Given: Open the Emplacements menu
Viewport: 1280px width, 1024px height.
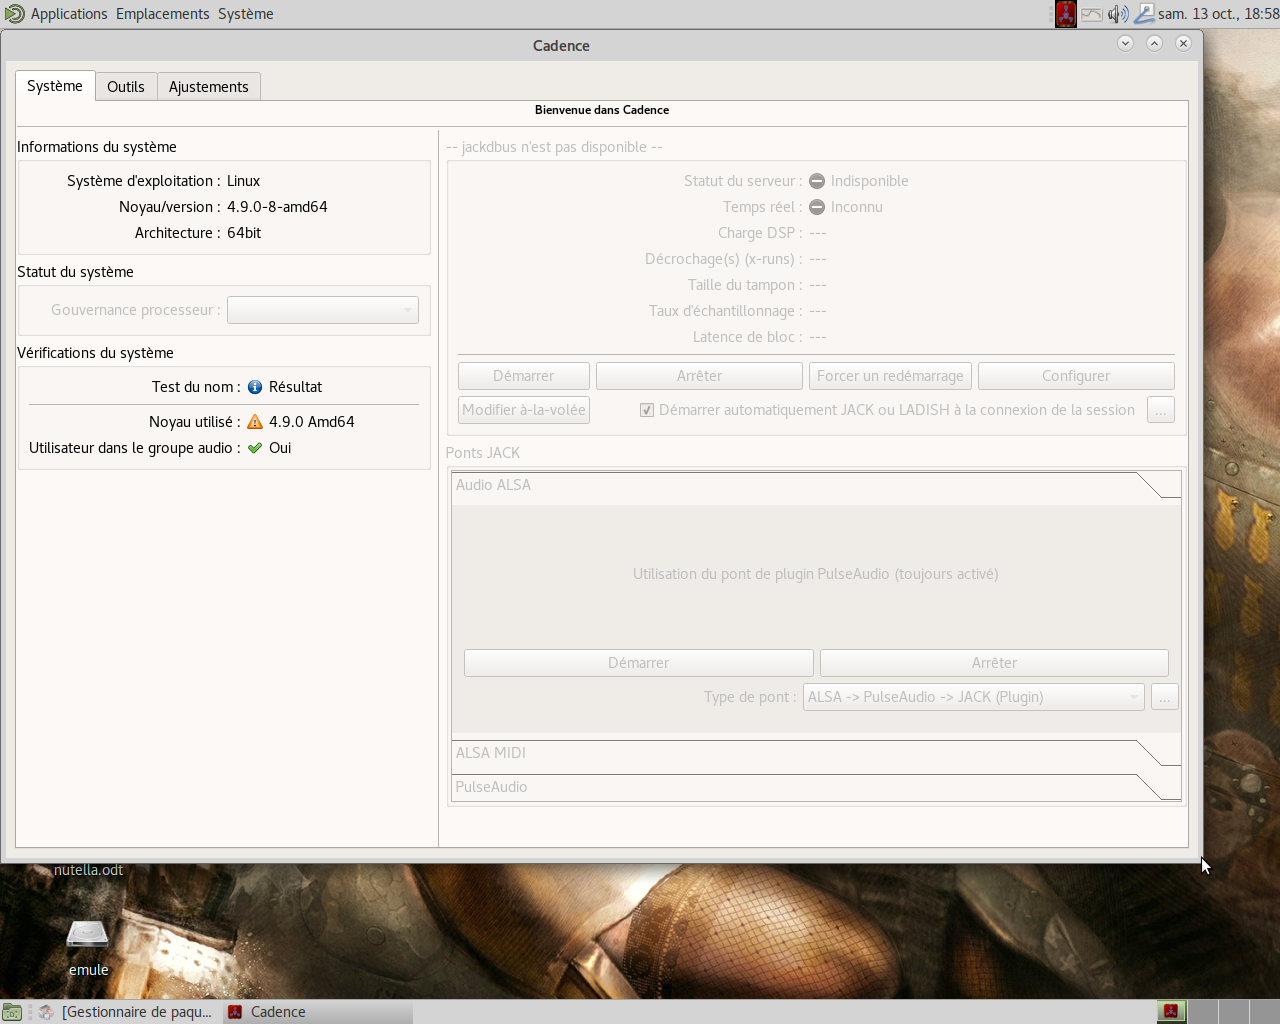Looking at the screenshot, I should [163, 14].
